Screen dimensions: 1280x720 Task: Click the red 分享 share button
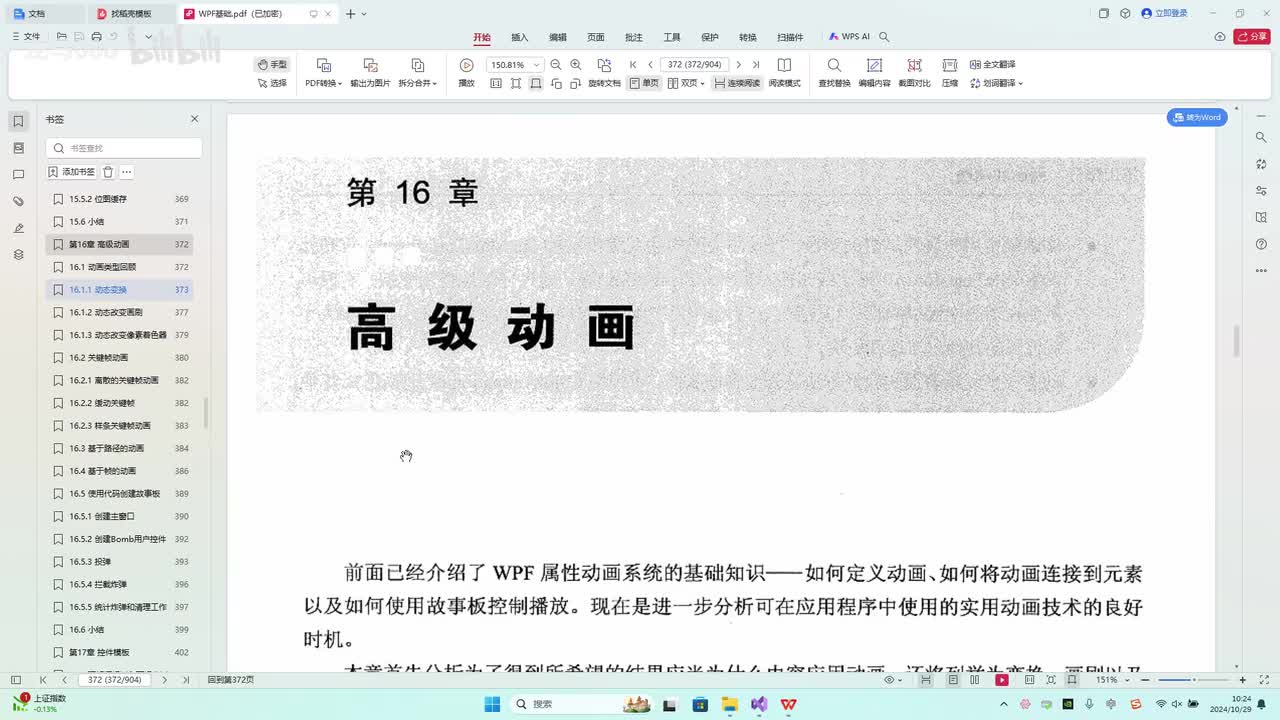pos(1252,36)
